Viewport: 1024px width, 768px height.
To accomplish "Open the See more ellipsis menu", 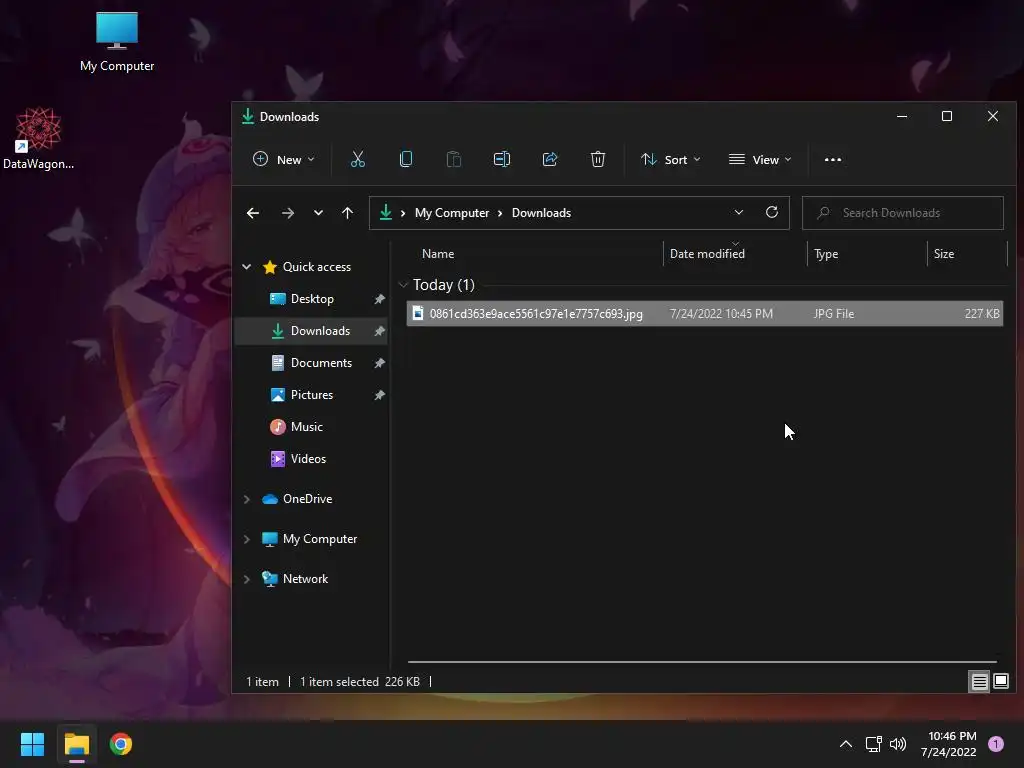I will click(833, 159).
